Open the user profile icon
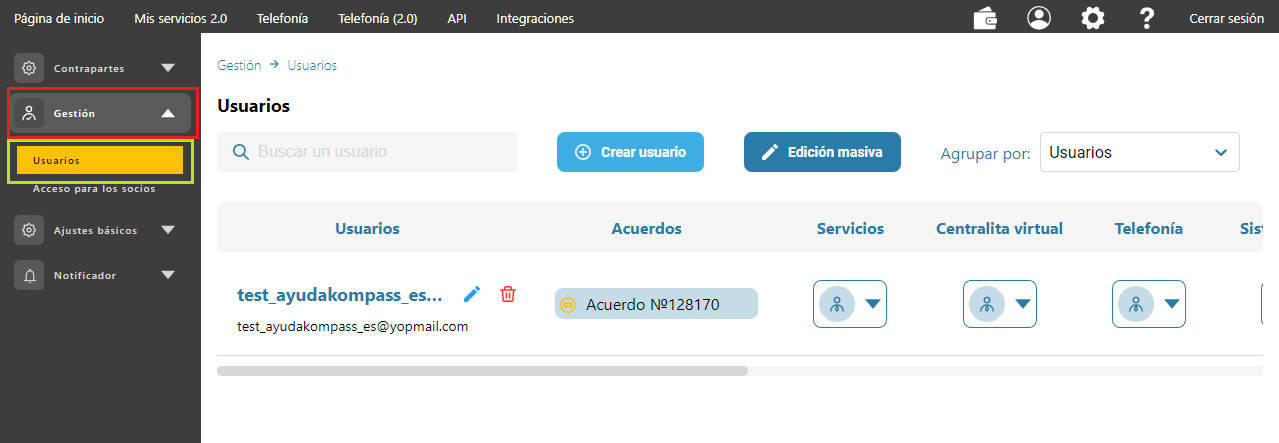This screenshot has height=443, width=1279. click(x=1039, y=18)
